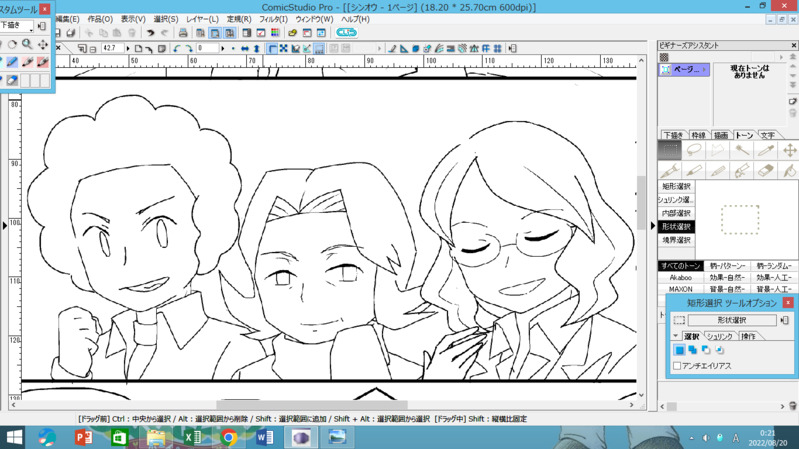Viewport: 799px width, 449px height.
Task: Toggle the snap corner icon in the toolbar
Action: 272,48
